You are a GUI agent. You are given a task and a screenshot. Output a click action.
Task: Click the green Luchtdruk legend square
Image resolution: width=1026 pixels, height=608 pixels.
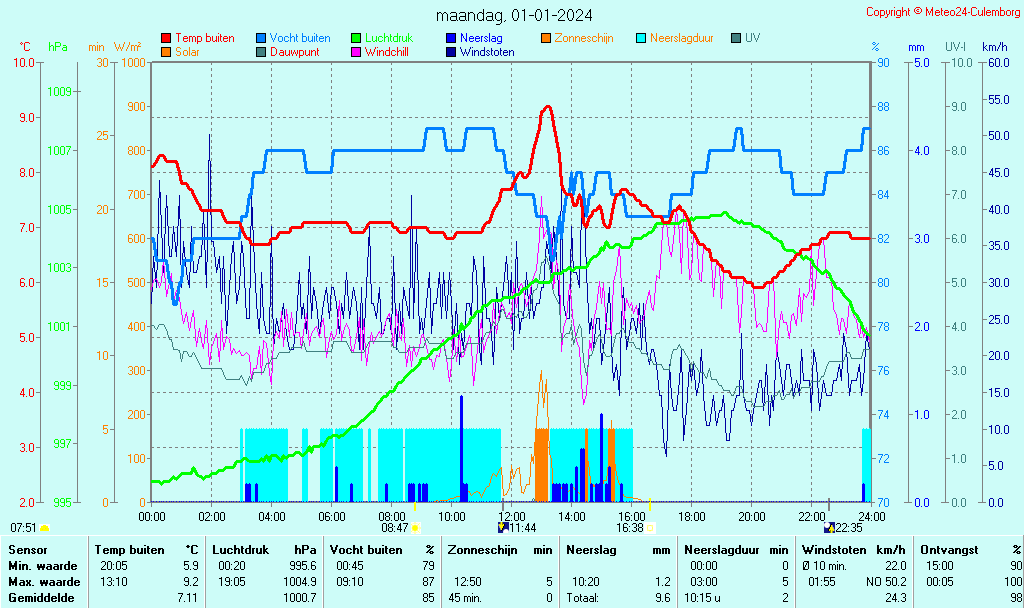click(356, 38)
